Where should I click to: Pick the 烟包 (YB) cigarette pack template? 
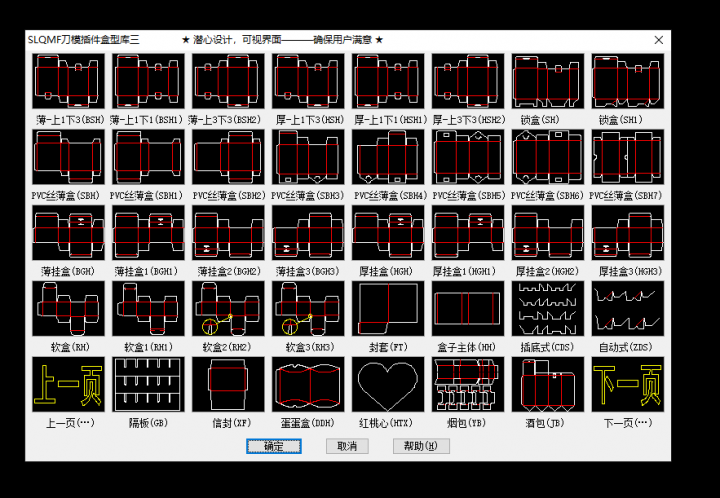(x=468, y=385)
